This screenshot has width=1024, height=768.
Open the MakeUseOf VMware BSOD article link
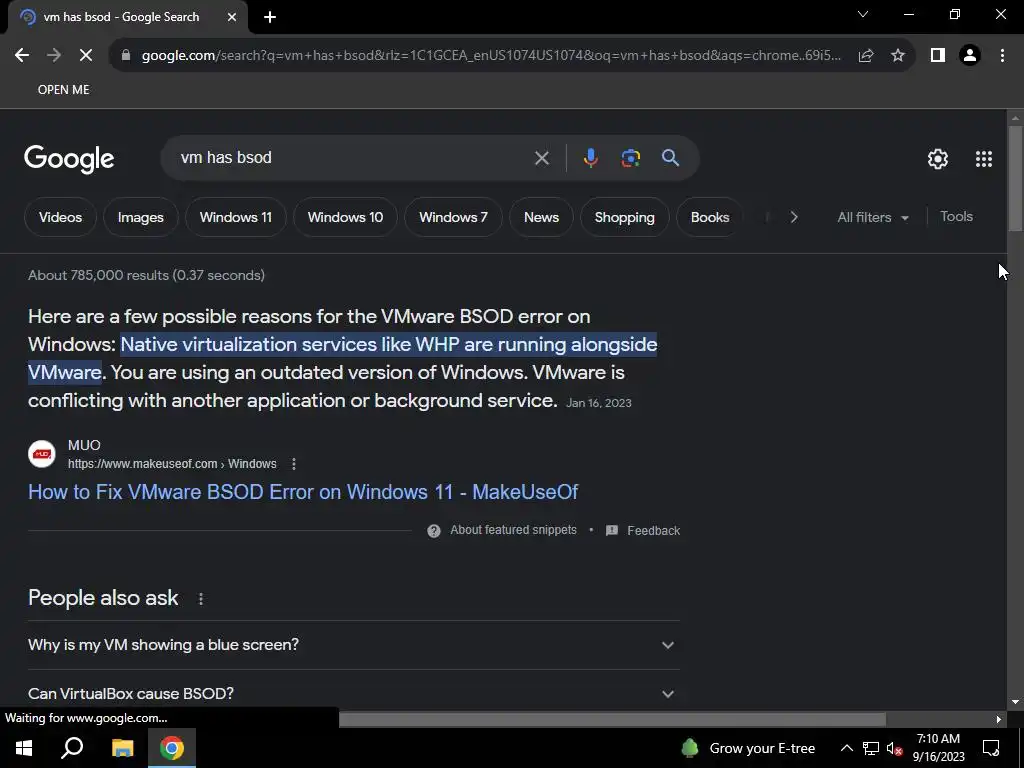pos(303,492)
